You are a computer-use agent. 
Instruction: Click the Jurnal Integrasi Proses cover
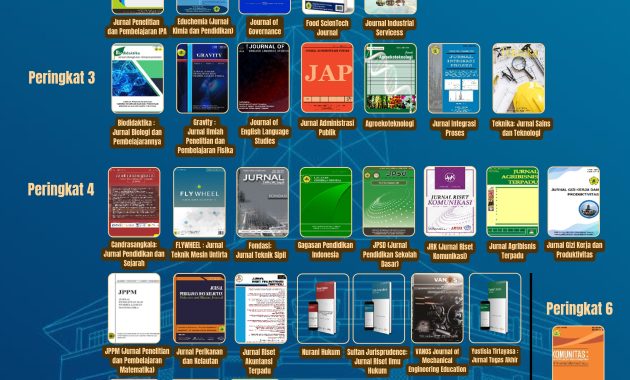pos(454,78)
